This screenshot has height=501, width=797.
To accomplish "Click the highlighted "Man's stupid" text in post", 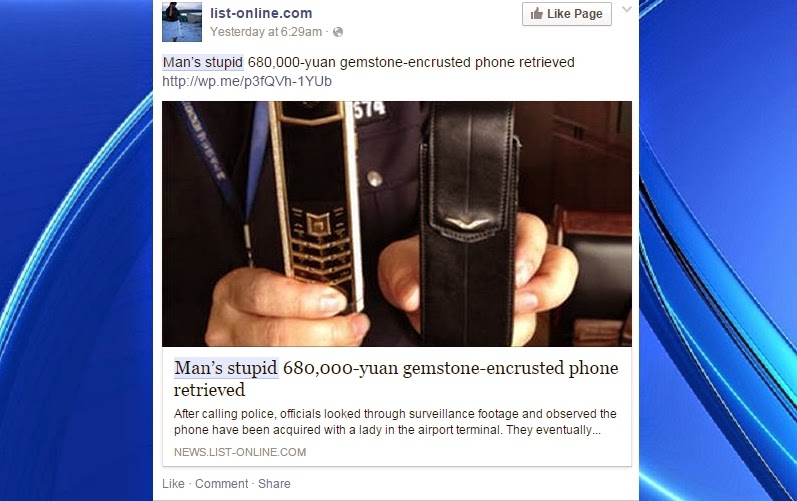I will point(203,62).
